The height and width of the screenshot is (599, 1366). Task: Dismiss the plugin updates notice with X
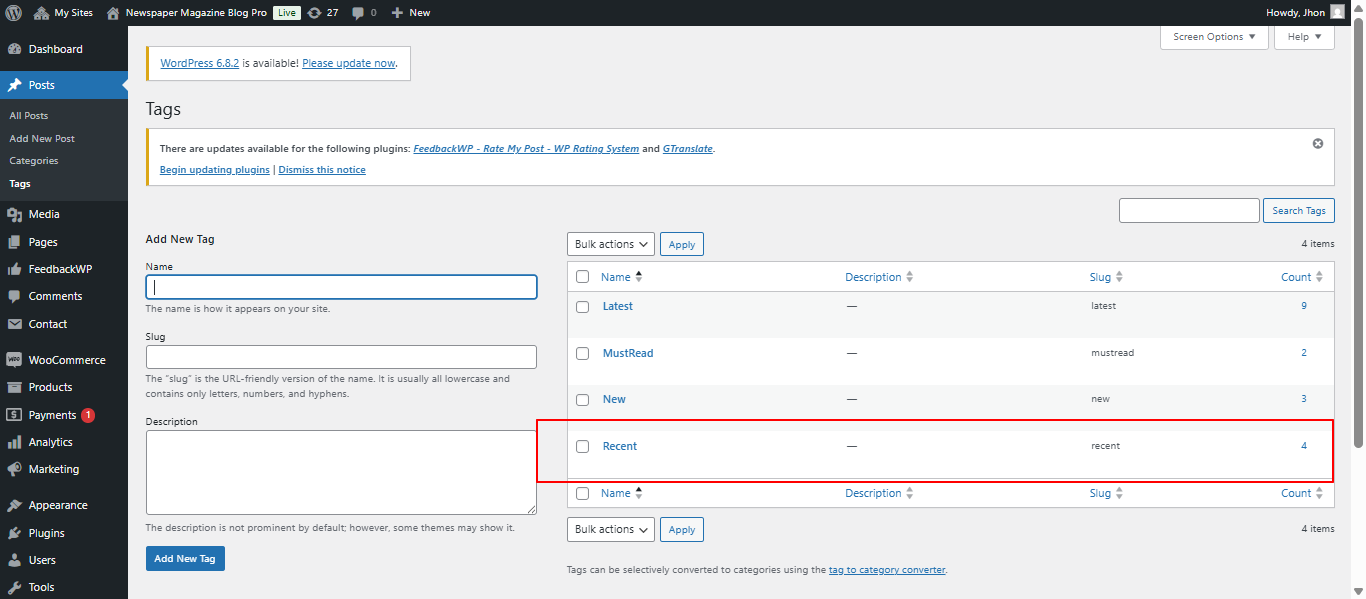(1318, 143)
